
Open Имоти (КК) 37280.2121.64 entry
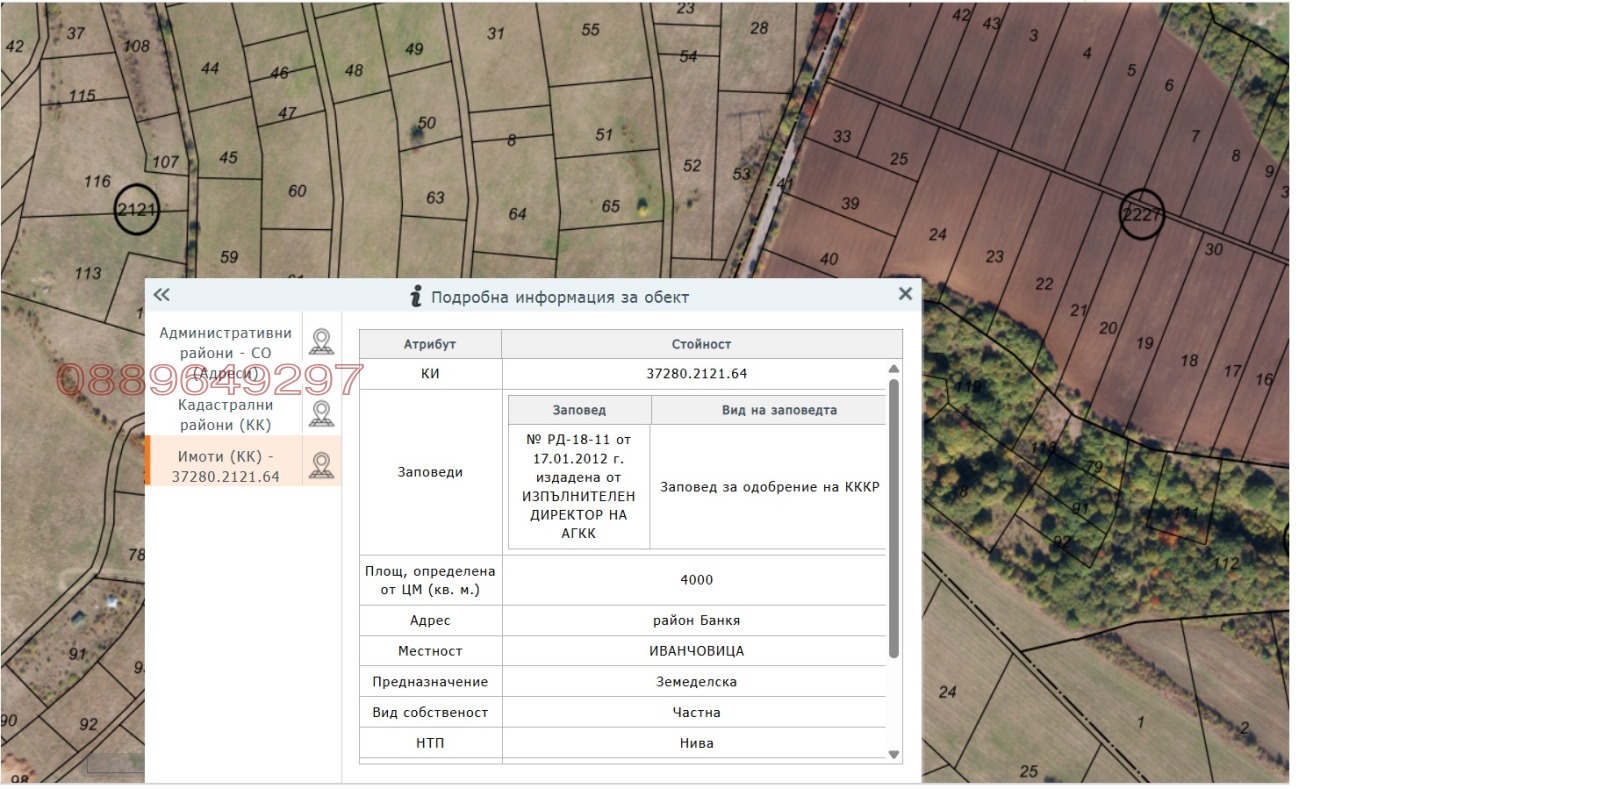click(225, 466)
